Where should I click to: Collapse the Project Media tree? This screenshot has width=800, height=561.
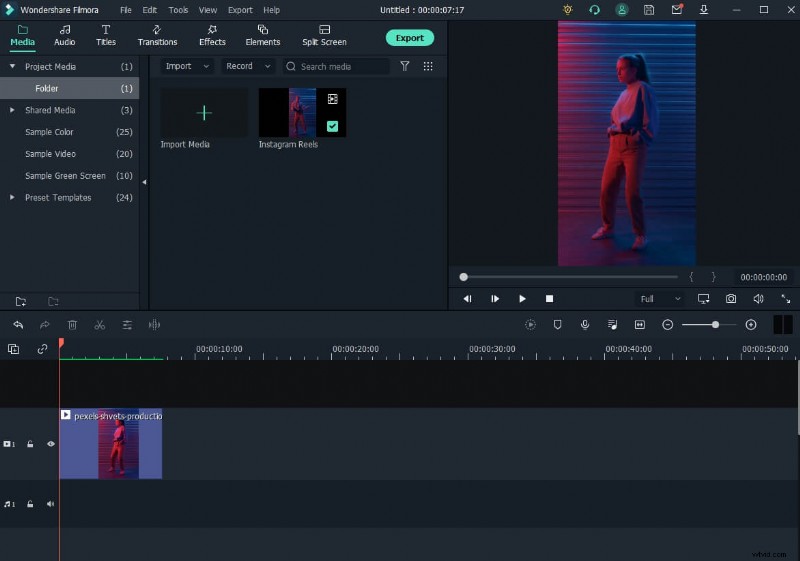pos(12,66)
